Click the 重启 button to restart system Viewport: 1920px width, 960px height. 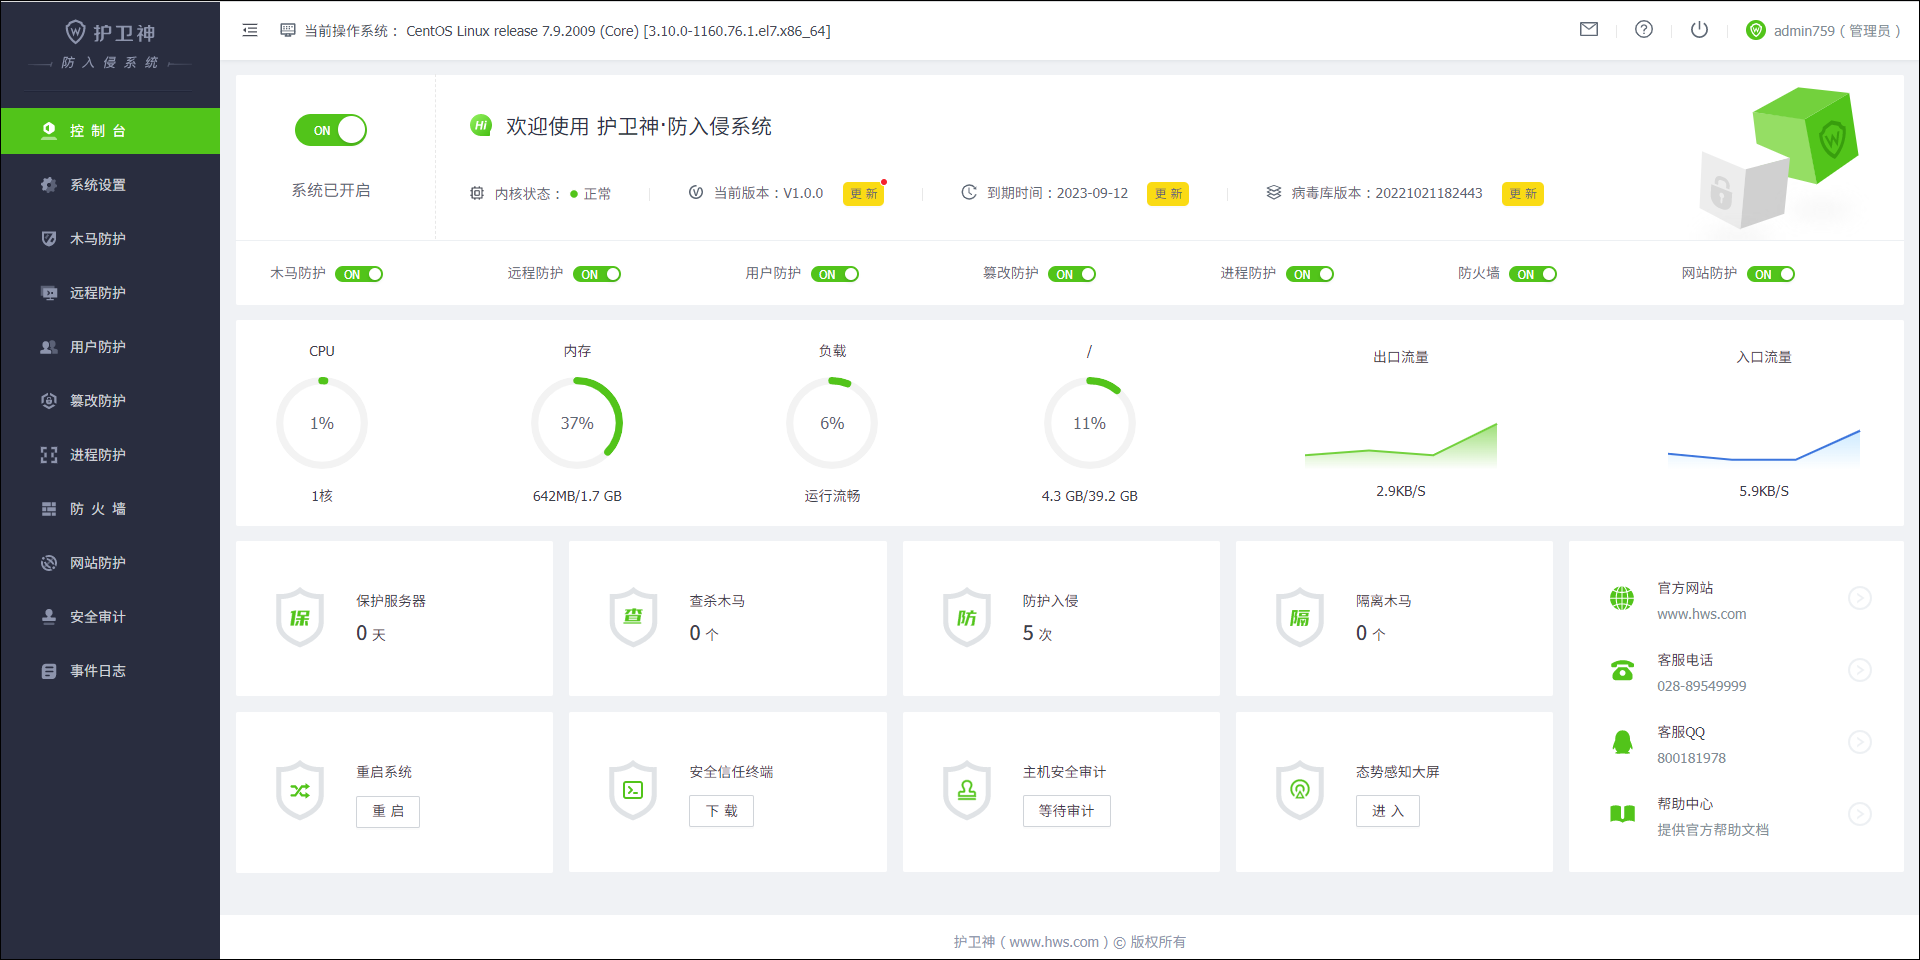tap(387, 811)
